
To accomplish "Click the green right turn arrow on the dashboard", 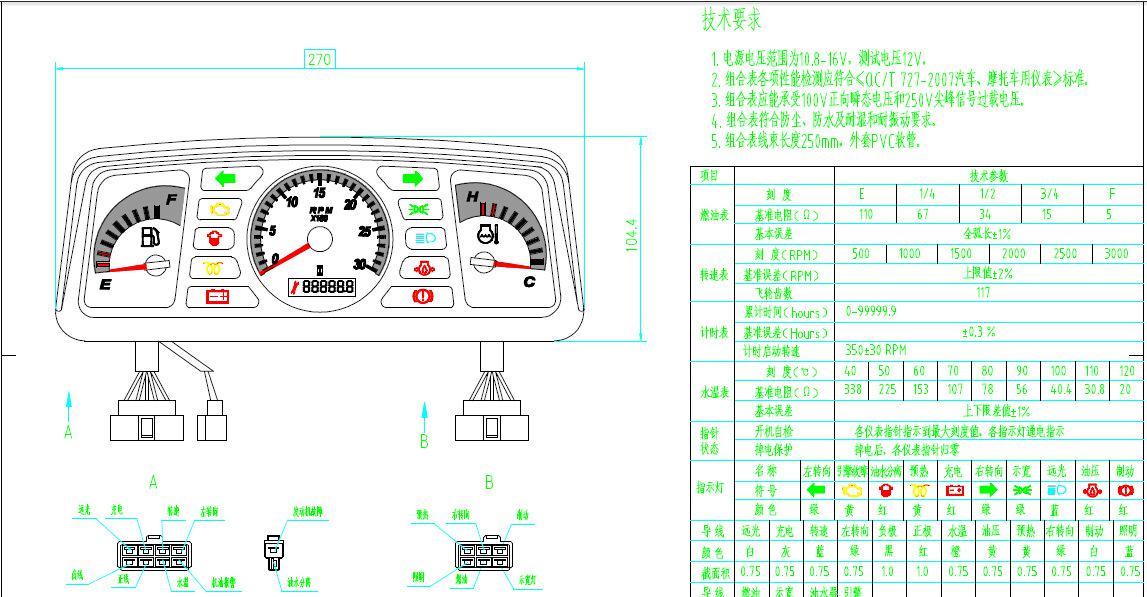I will point(412,179).
